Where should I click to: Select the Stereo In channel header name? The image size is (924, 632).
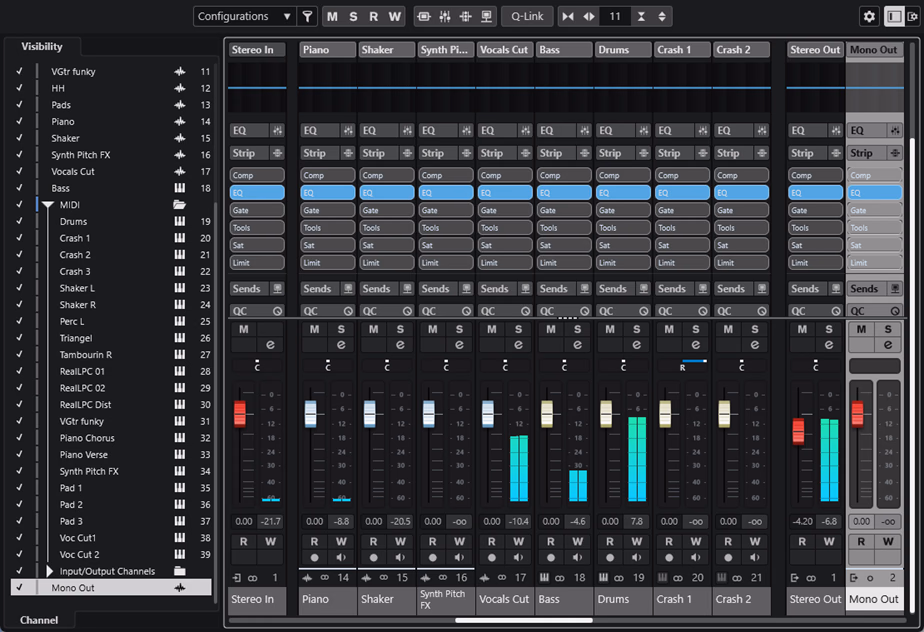pos(257,50)
